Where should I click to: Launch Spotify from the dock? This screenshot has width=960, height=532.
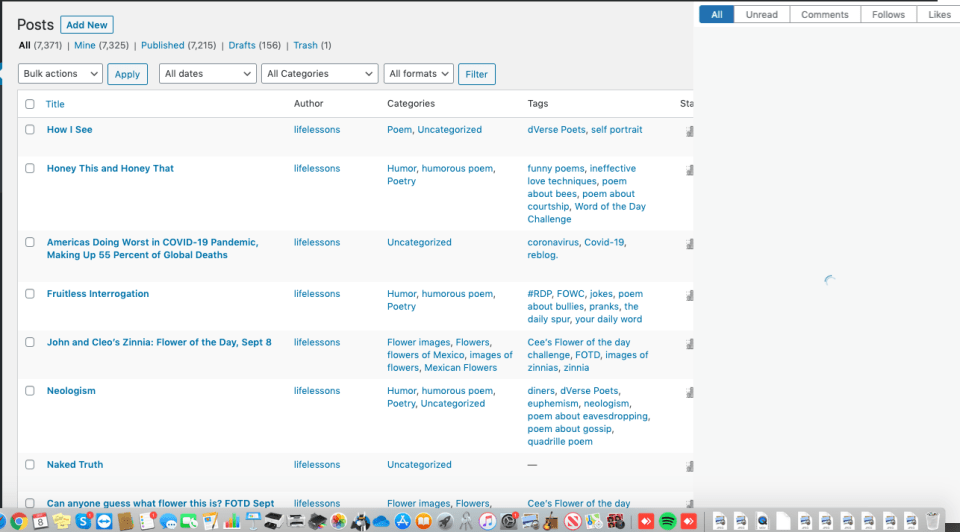pyautogui.click(x=668, y=521)
